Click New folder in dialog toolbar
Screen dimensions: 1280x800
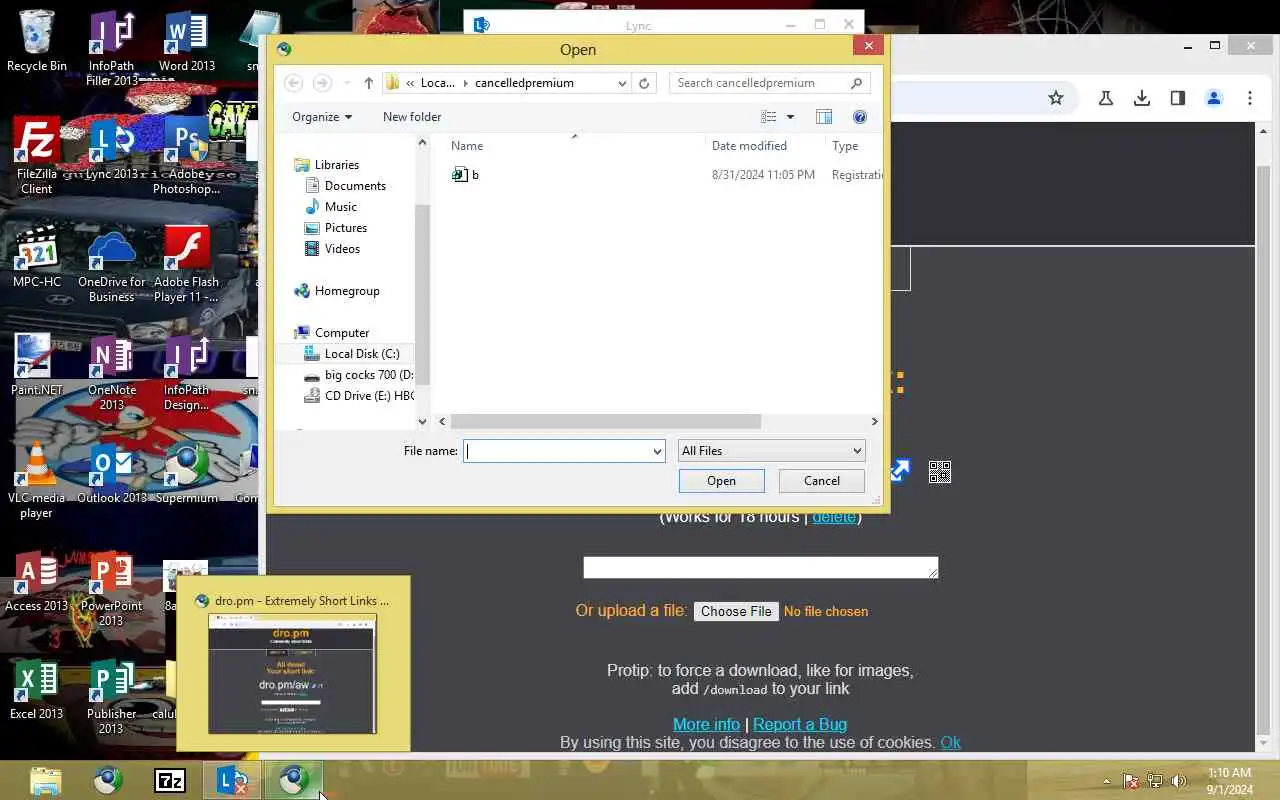[412, 117]
